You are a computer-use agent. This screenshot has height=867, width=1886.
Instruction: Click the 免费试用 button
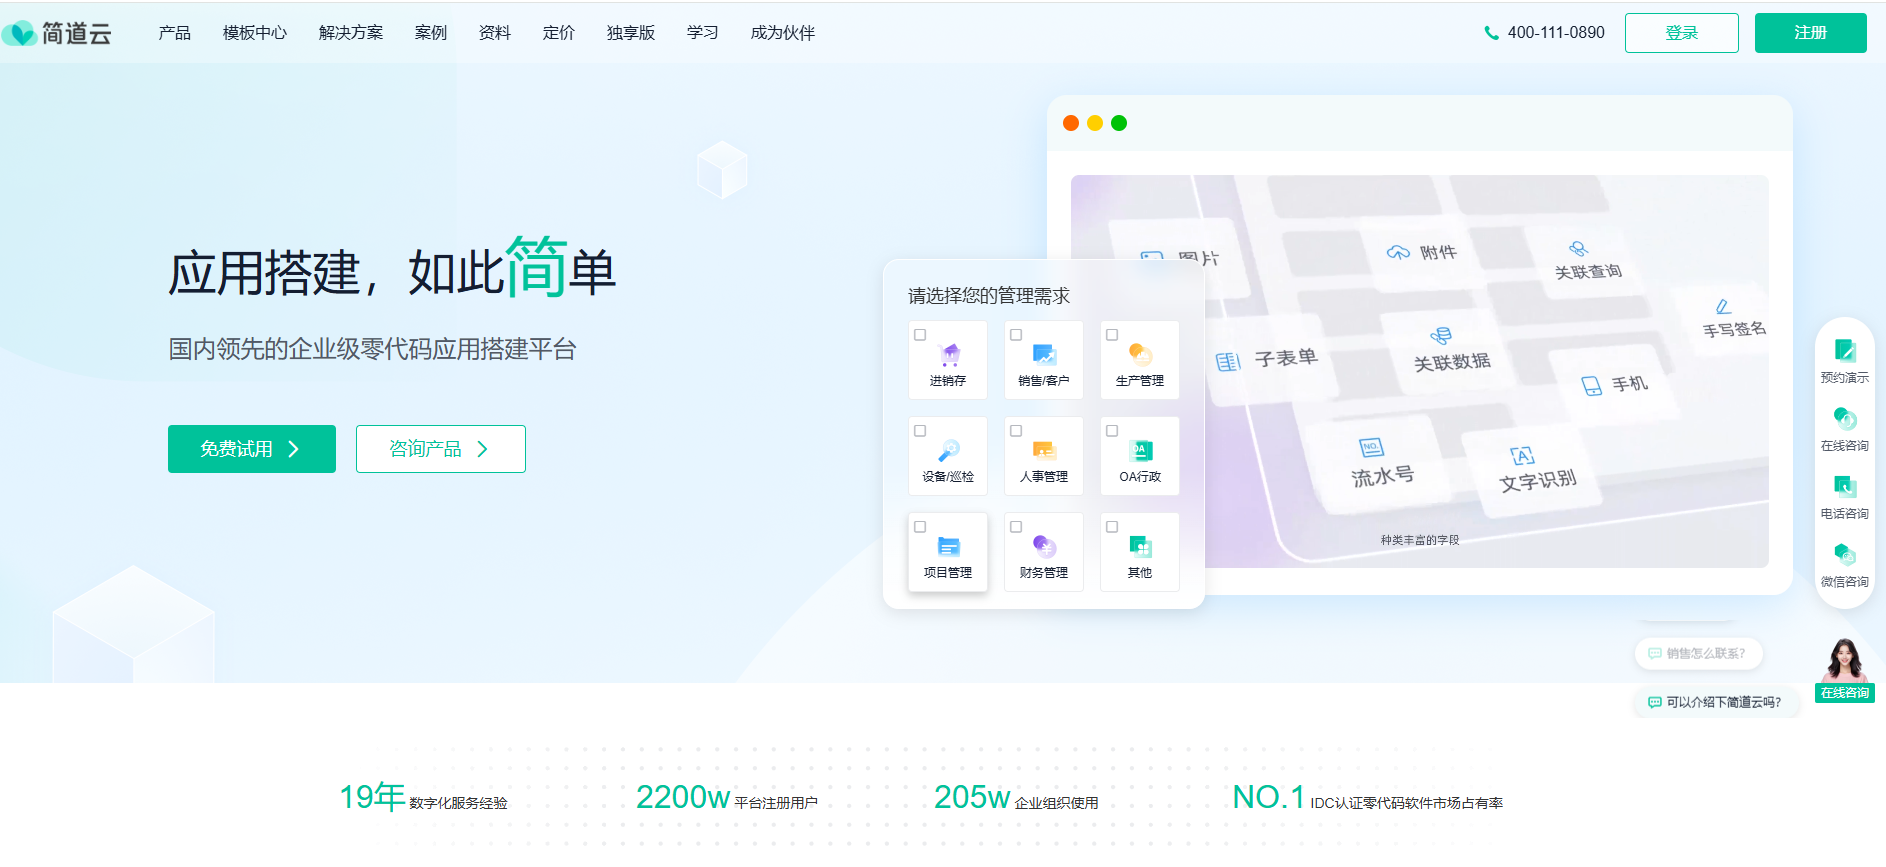coord(252,449)
